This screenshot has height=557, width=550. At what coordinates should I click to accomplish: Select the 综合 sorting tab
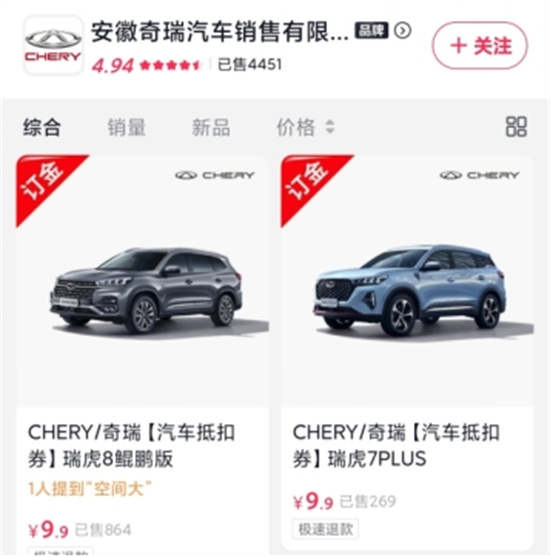coord(42,127)
